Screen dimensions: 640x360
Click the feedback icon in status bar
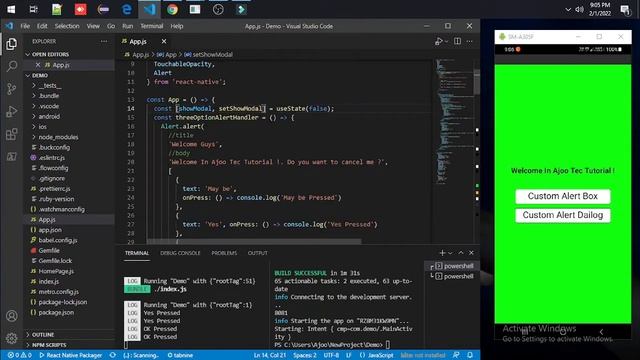(456, 355)
